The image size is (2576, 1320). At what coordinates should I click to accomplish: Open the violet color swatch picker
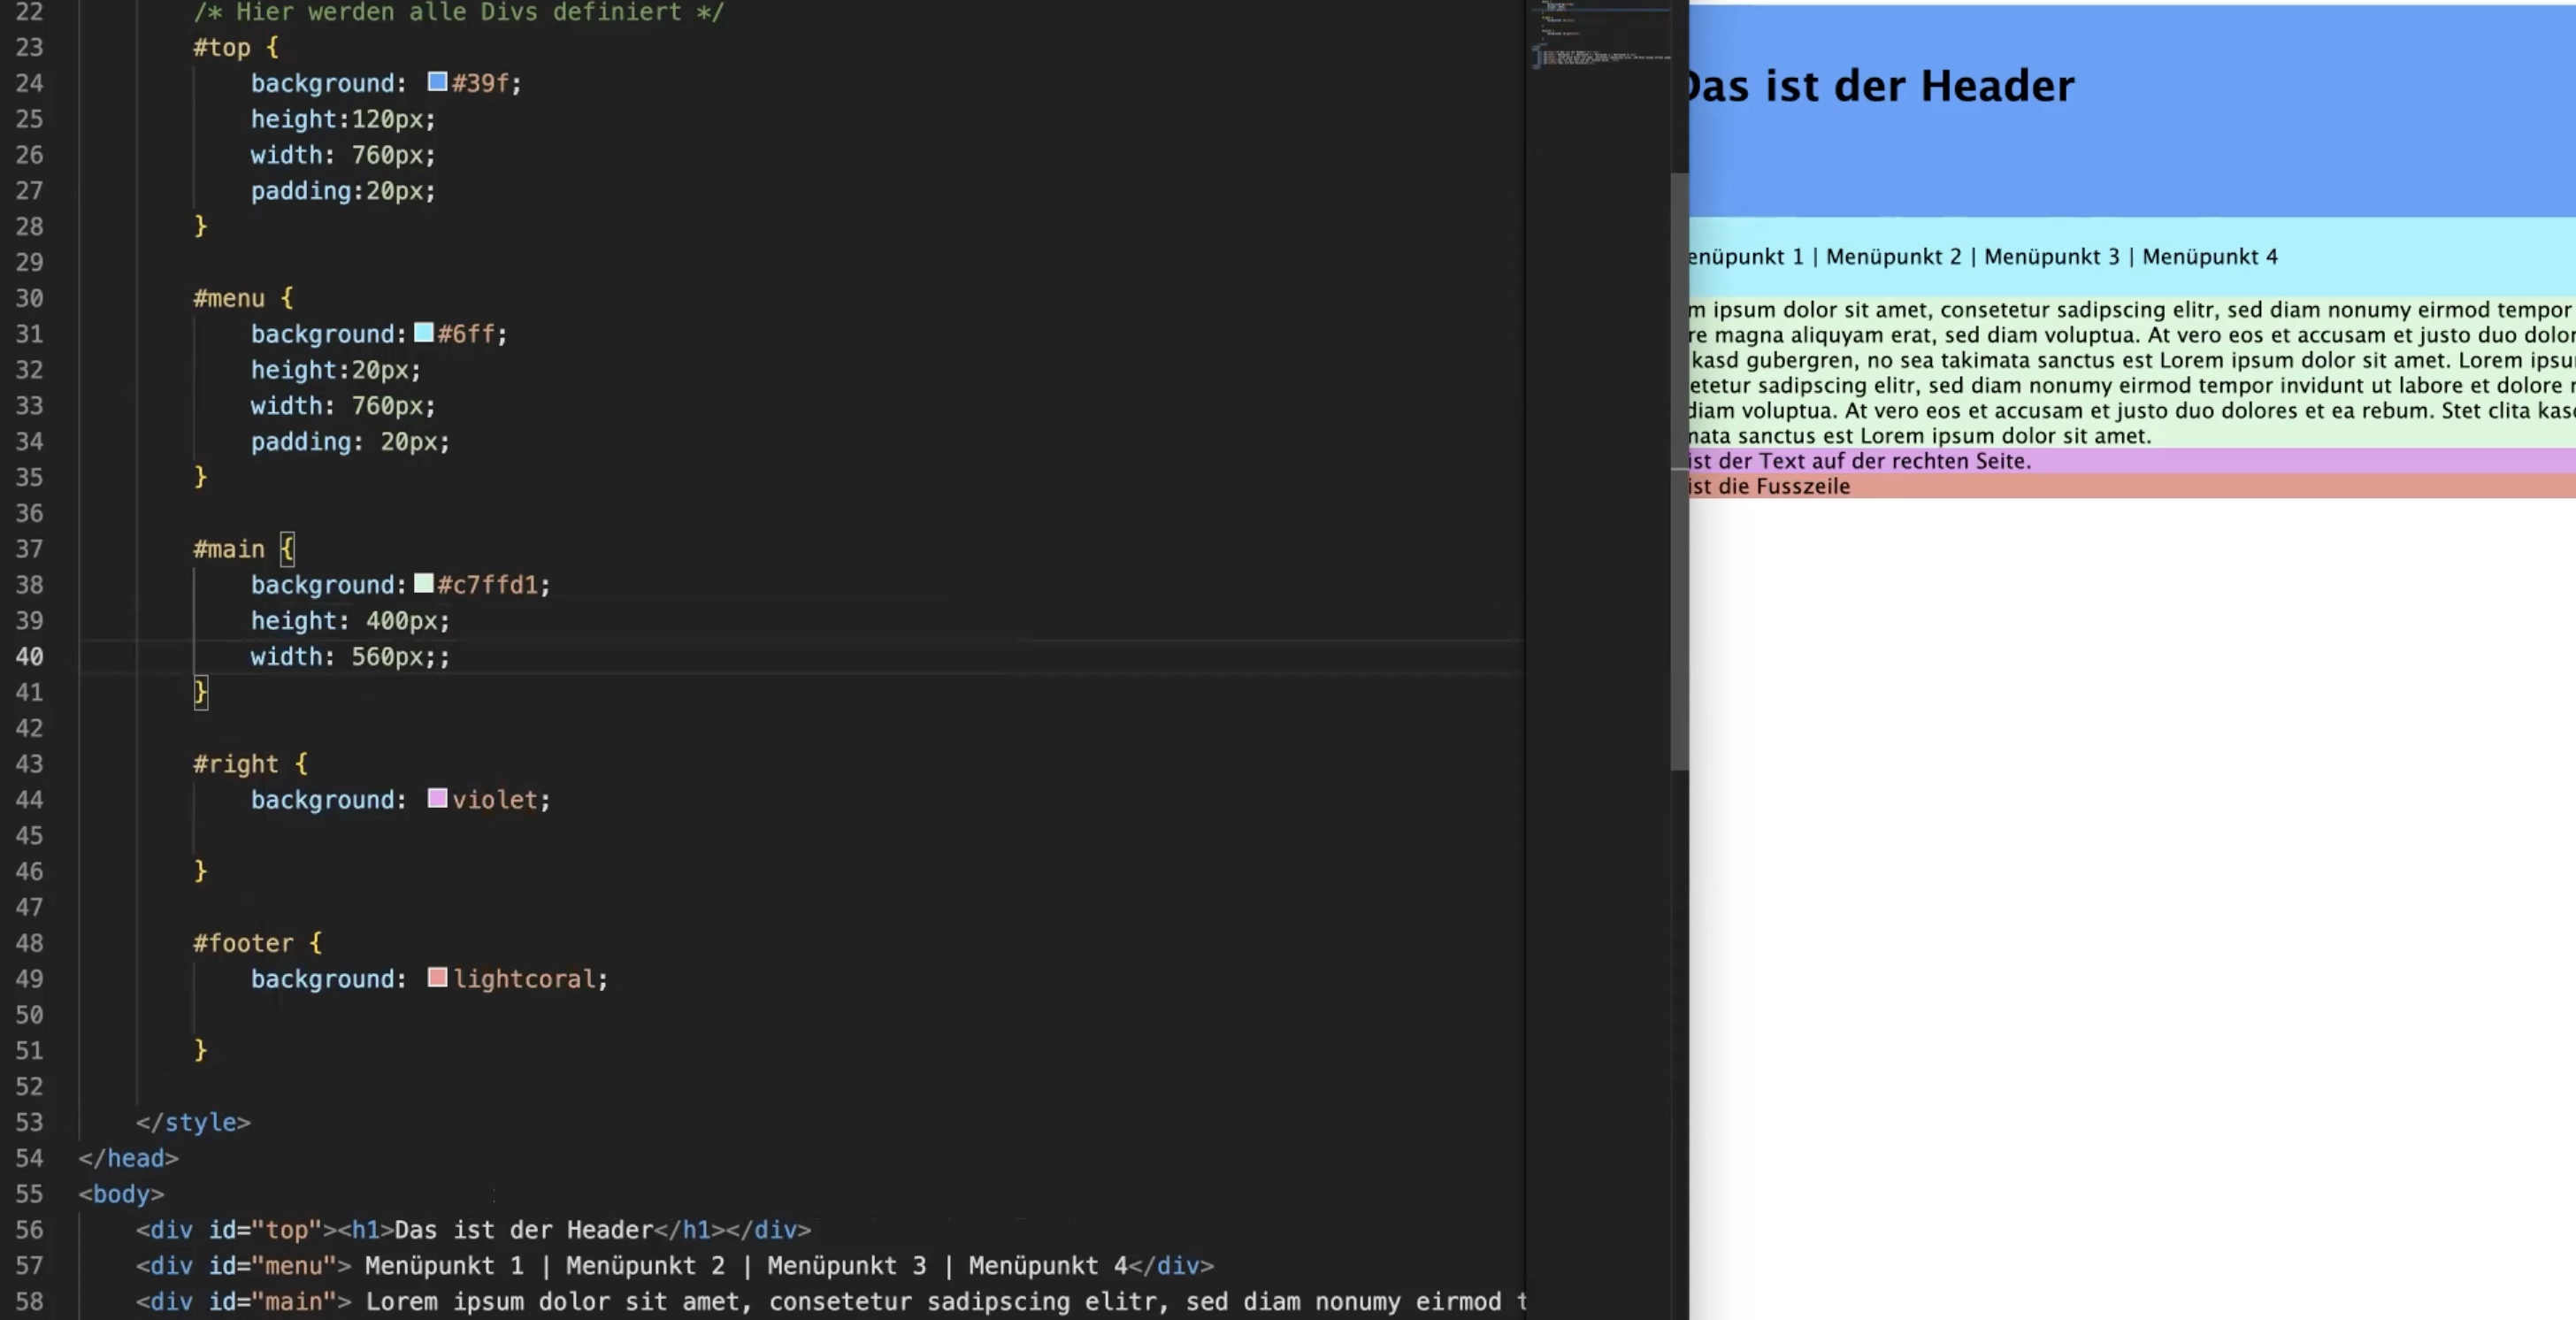437,799
